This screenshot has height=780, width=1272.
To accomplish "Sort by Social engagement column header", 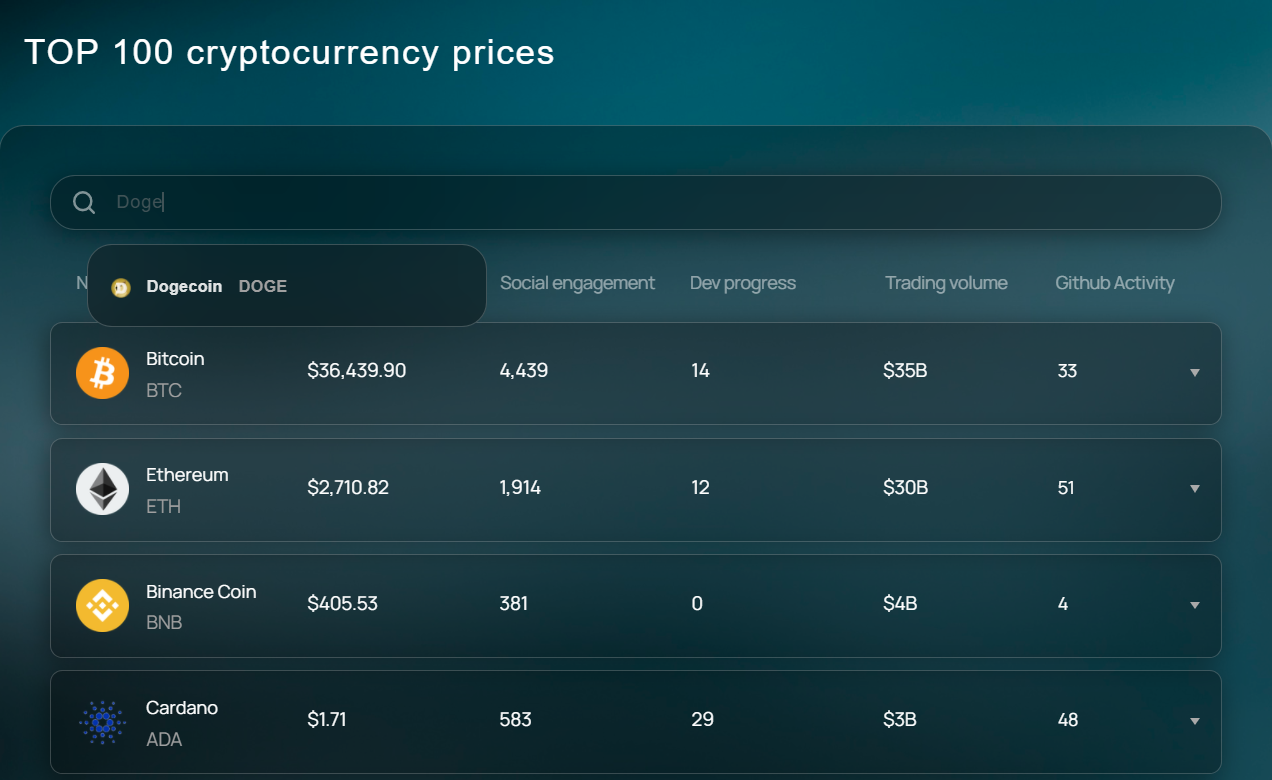I will [577, 283].
